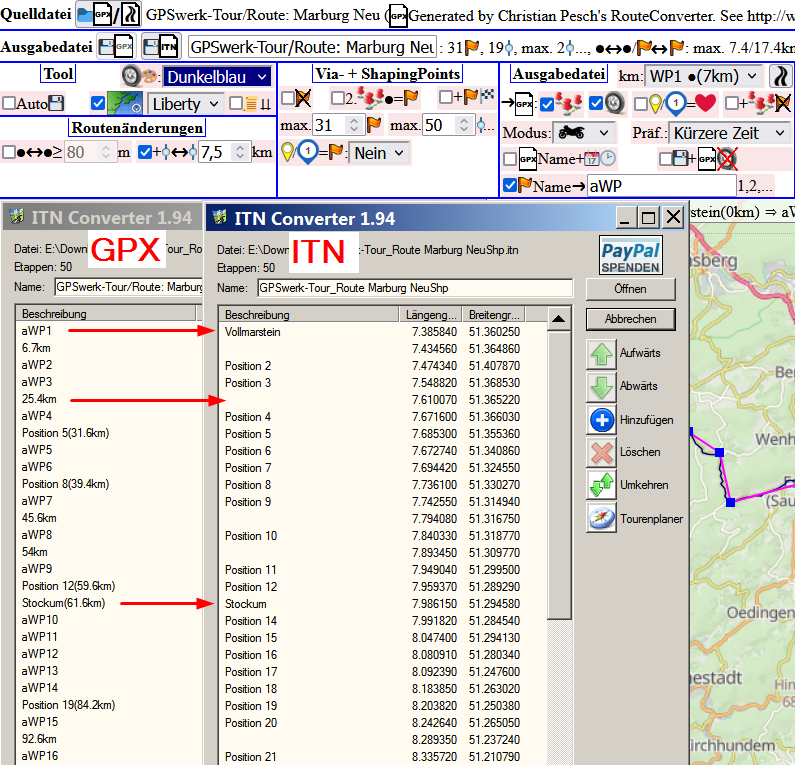Enable the Auto save checkbox
Screen dimensions: 795x765
coord(9,103)
